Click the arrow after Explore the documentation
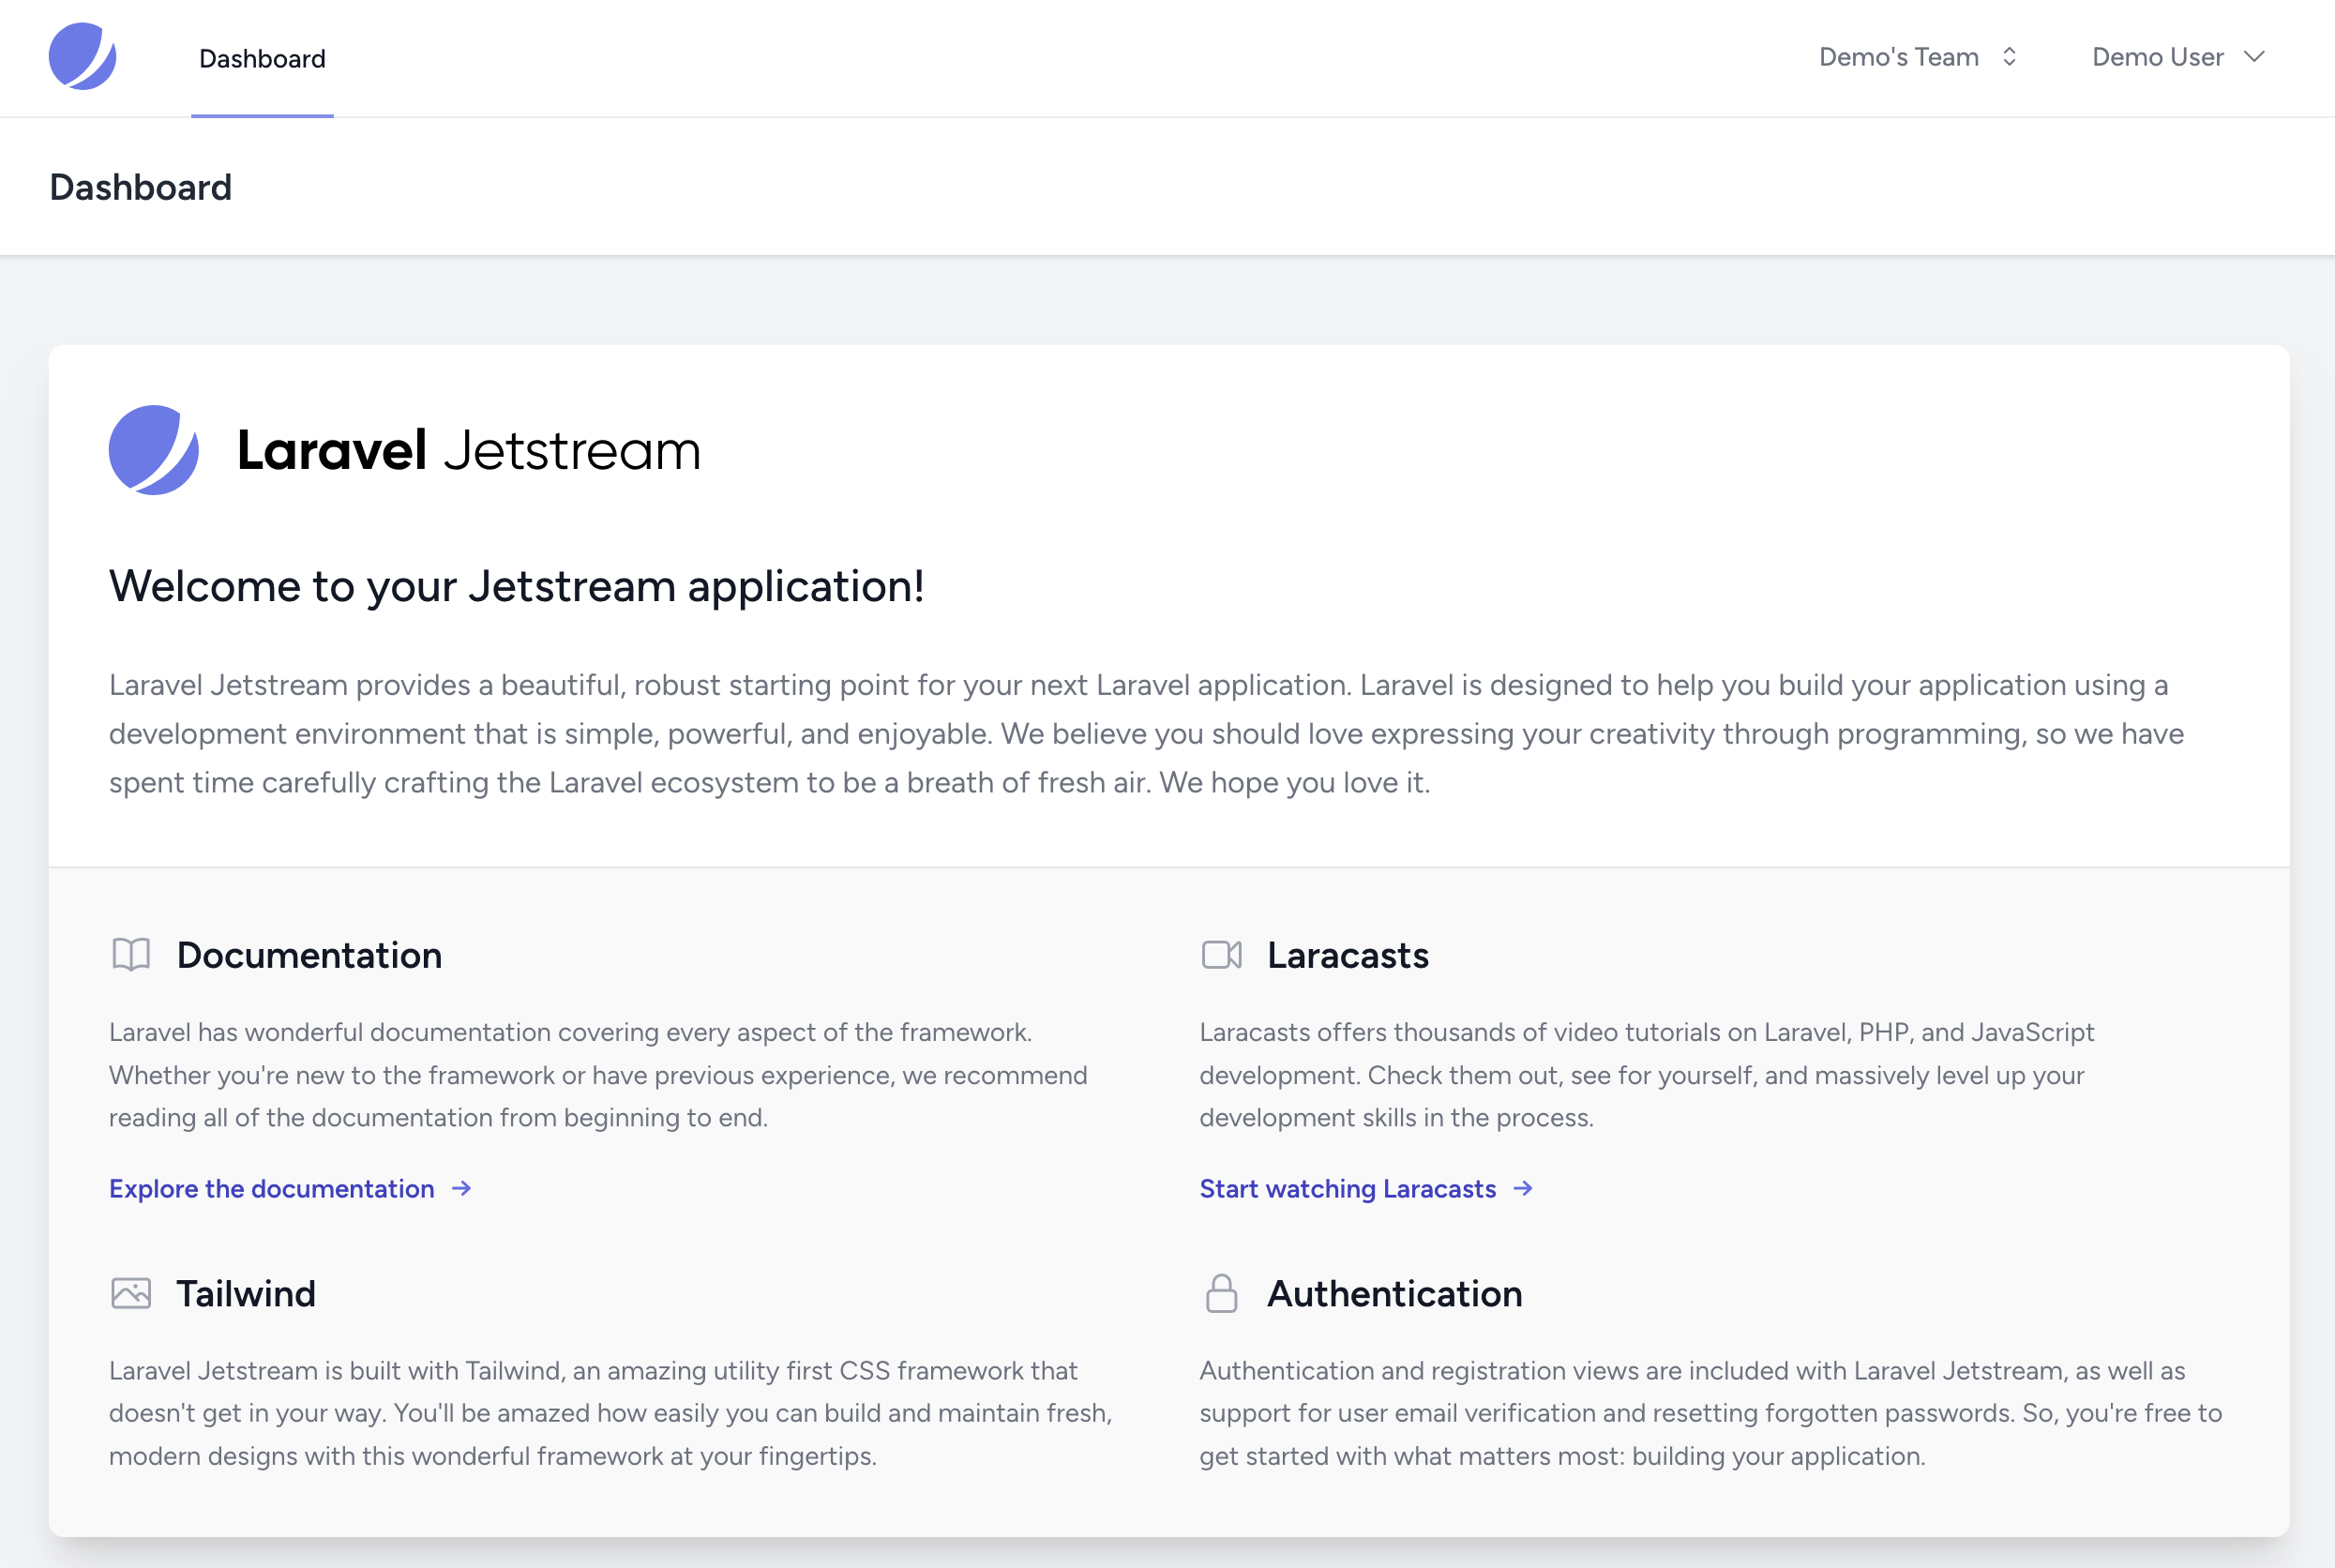 [462, 1189]
